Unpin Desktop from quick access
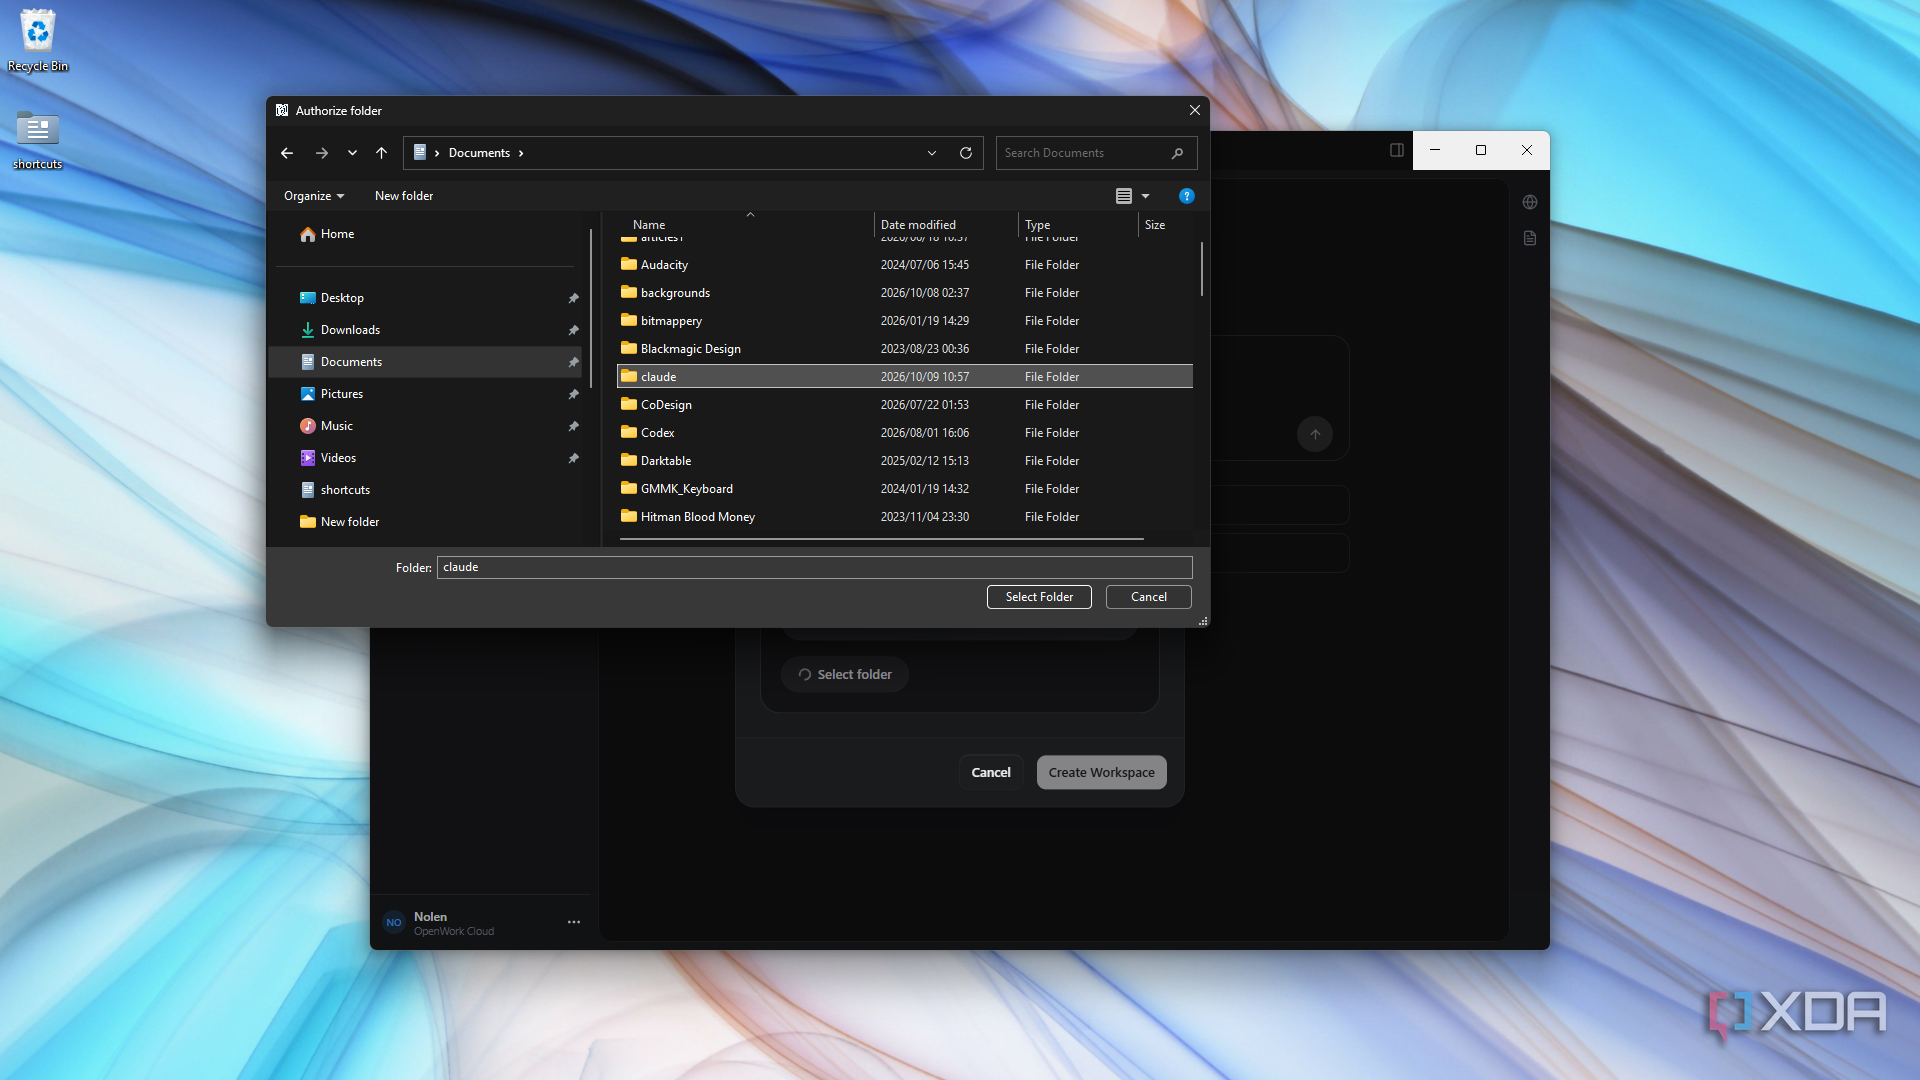 coord(573,298)
